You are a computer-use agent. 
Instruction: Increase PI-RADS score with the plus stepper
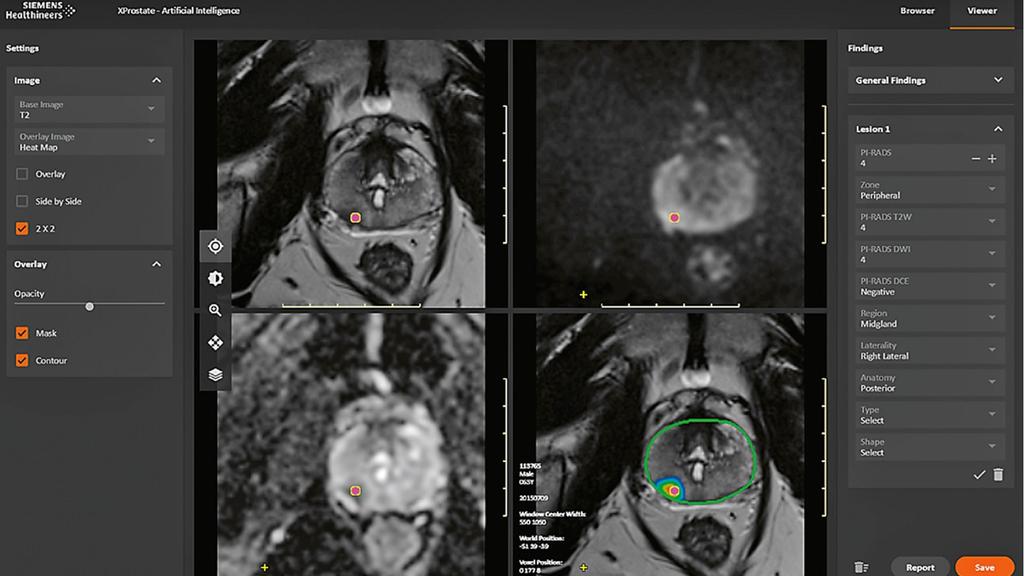[993, 158]
